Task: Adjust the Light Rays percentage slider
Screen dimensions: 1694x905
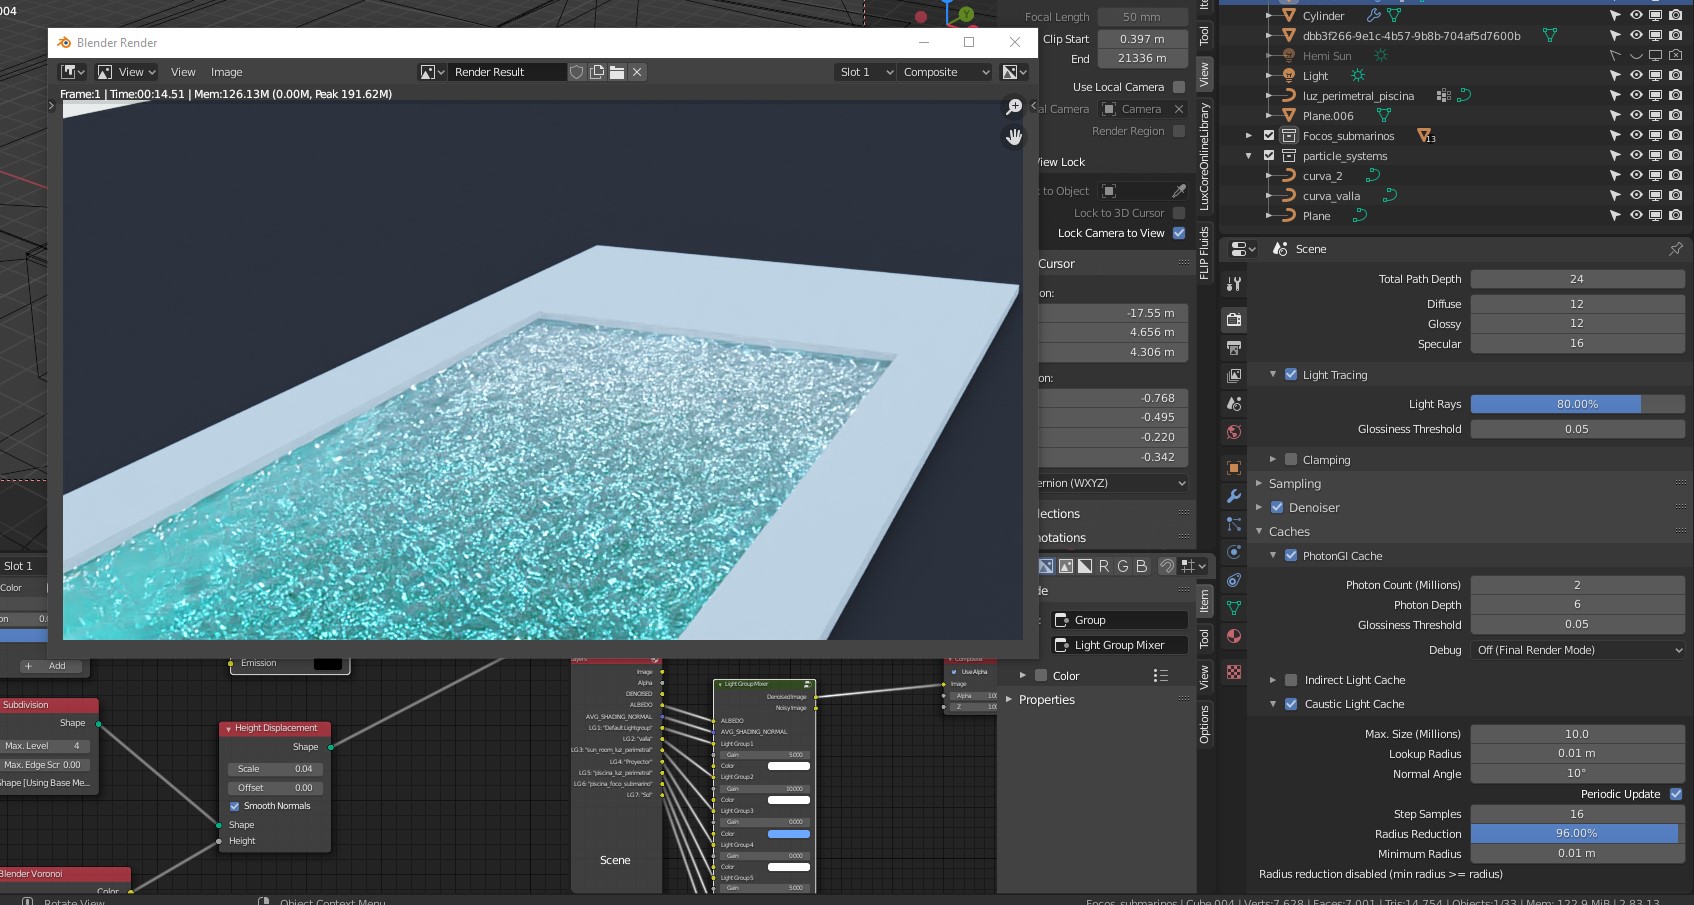Action: click(x=1577, y=404)
